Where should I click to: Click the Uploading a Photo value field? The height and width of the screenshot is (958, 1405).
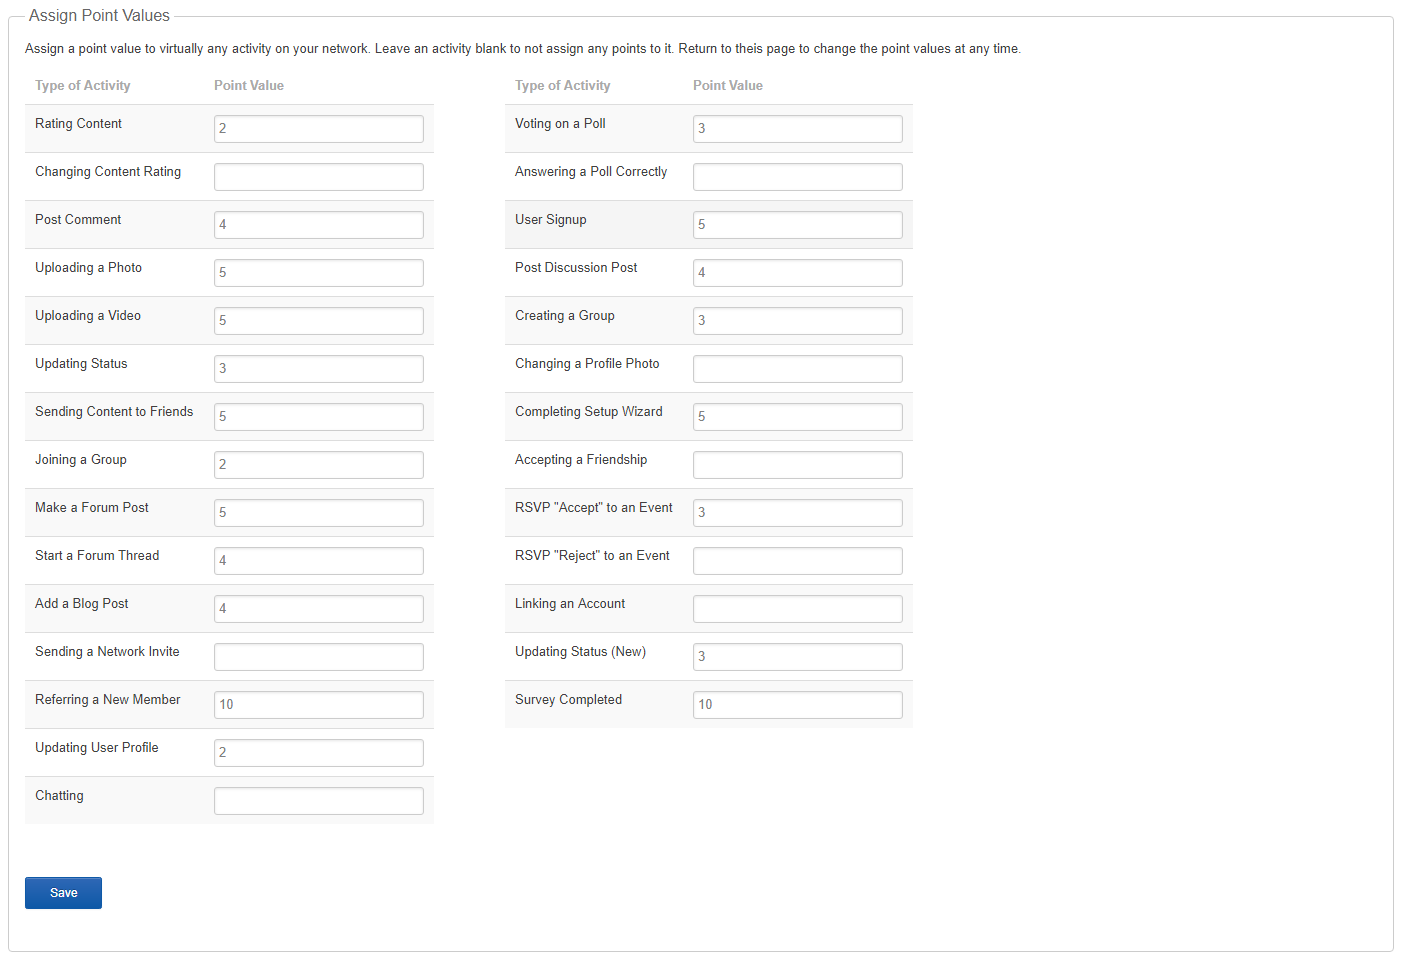[x=318, y=273]
